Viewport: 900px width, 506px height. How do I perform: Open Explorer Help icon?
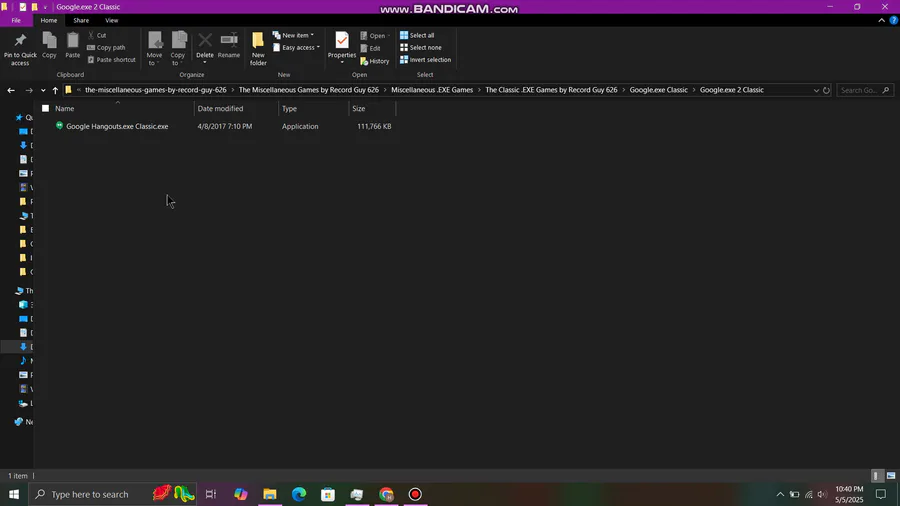coord(894,21)
